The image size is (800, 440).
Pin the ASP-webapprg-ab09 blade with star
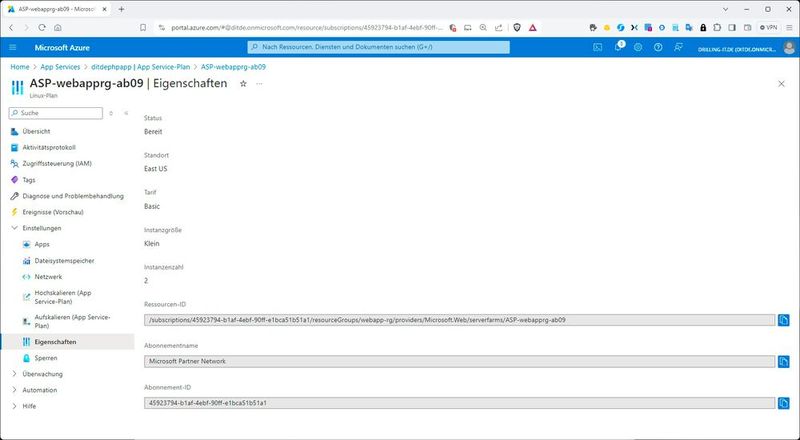point(243,84)
